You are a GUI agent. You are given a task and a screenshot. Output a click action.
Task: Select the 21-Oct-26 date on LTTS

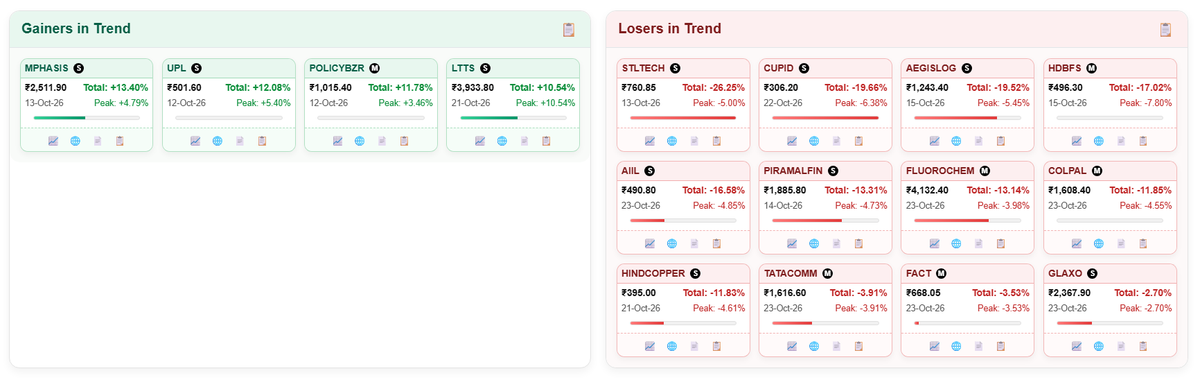(471, 103)
